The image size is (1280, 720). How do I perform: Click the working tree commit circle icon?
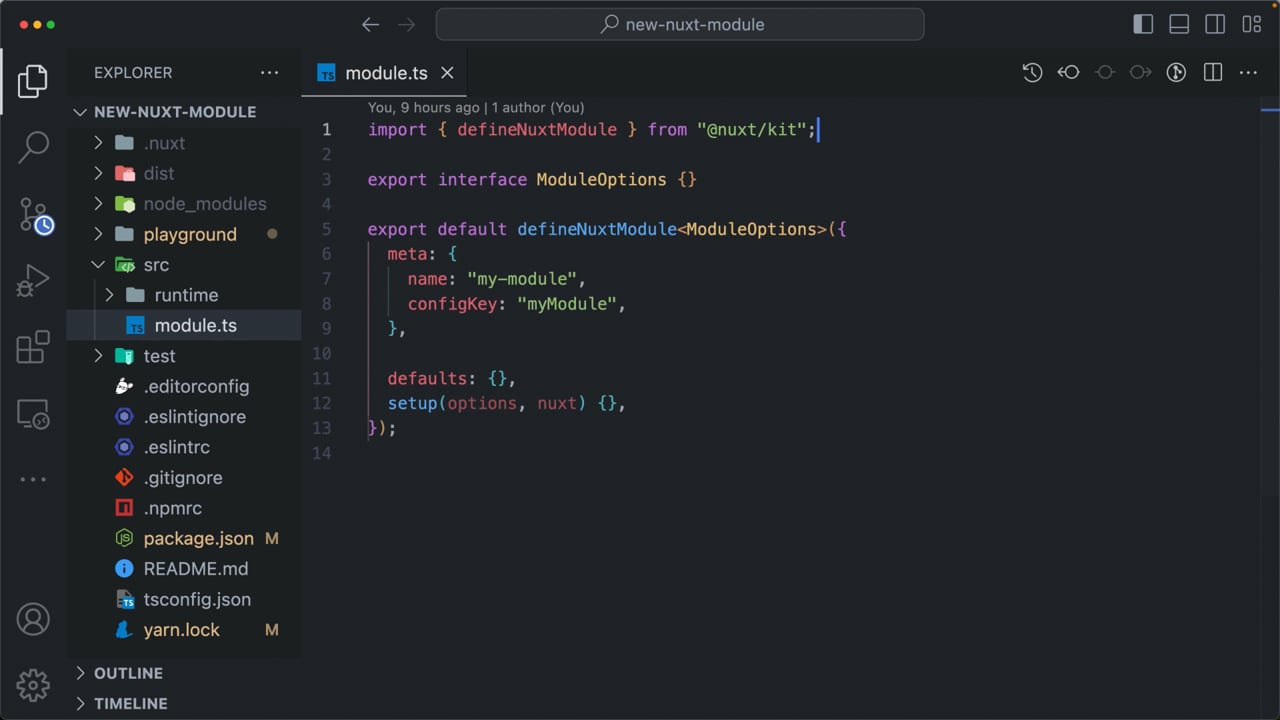(x=1104, y=72)
